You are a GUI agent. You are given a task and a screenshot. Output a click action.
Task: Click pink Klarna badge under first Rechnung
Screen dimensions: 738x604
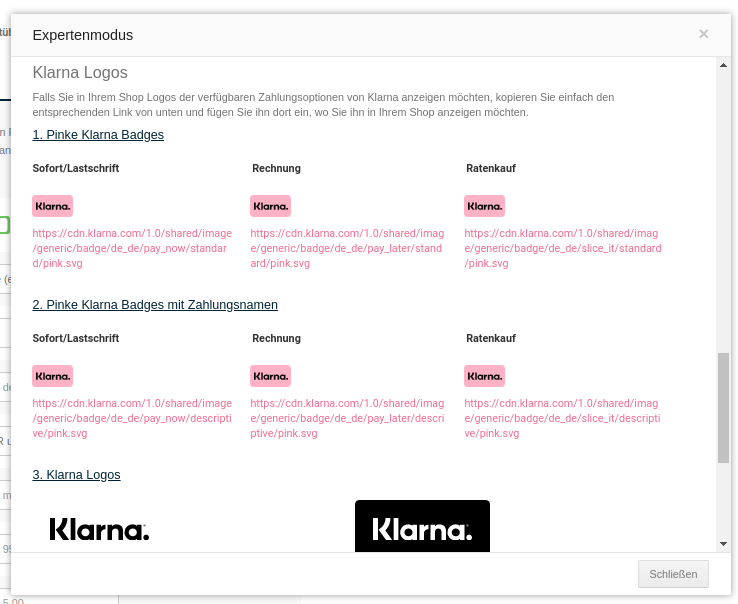(270, 206)
